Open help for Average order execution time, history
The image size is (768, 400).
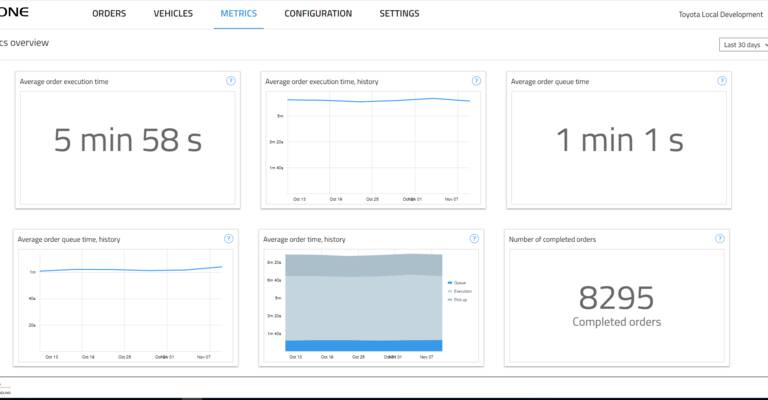[x=476, y=81]
